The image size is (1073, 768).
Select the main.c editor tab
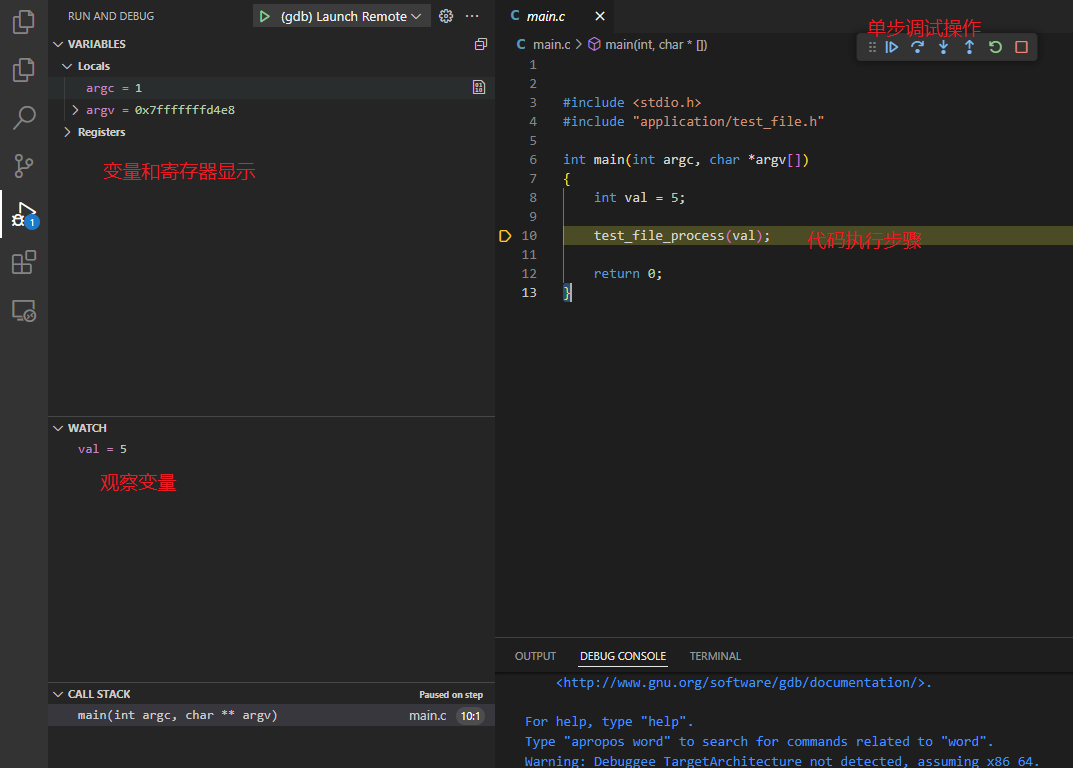[545, 16]
